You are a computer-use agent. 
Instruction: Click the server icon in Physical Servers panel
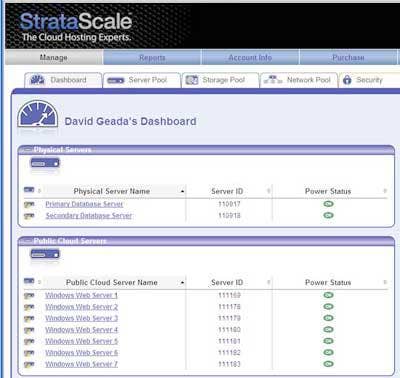45,163
